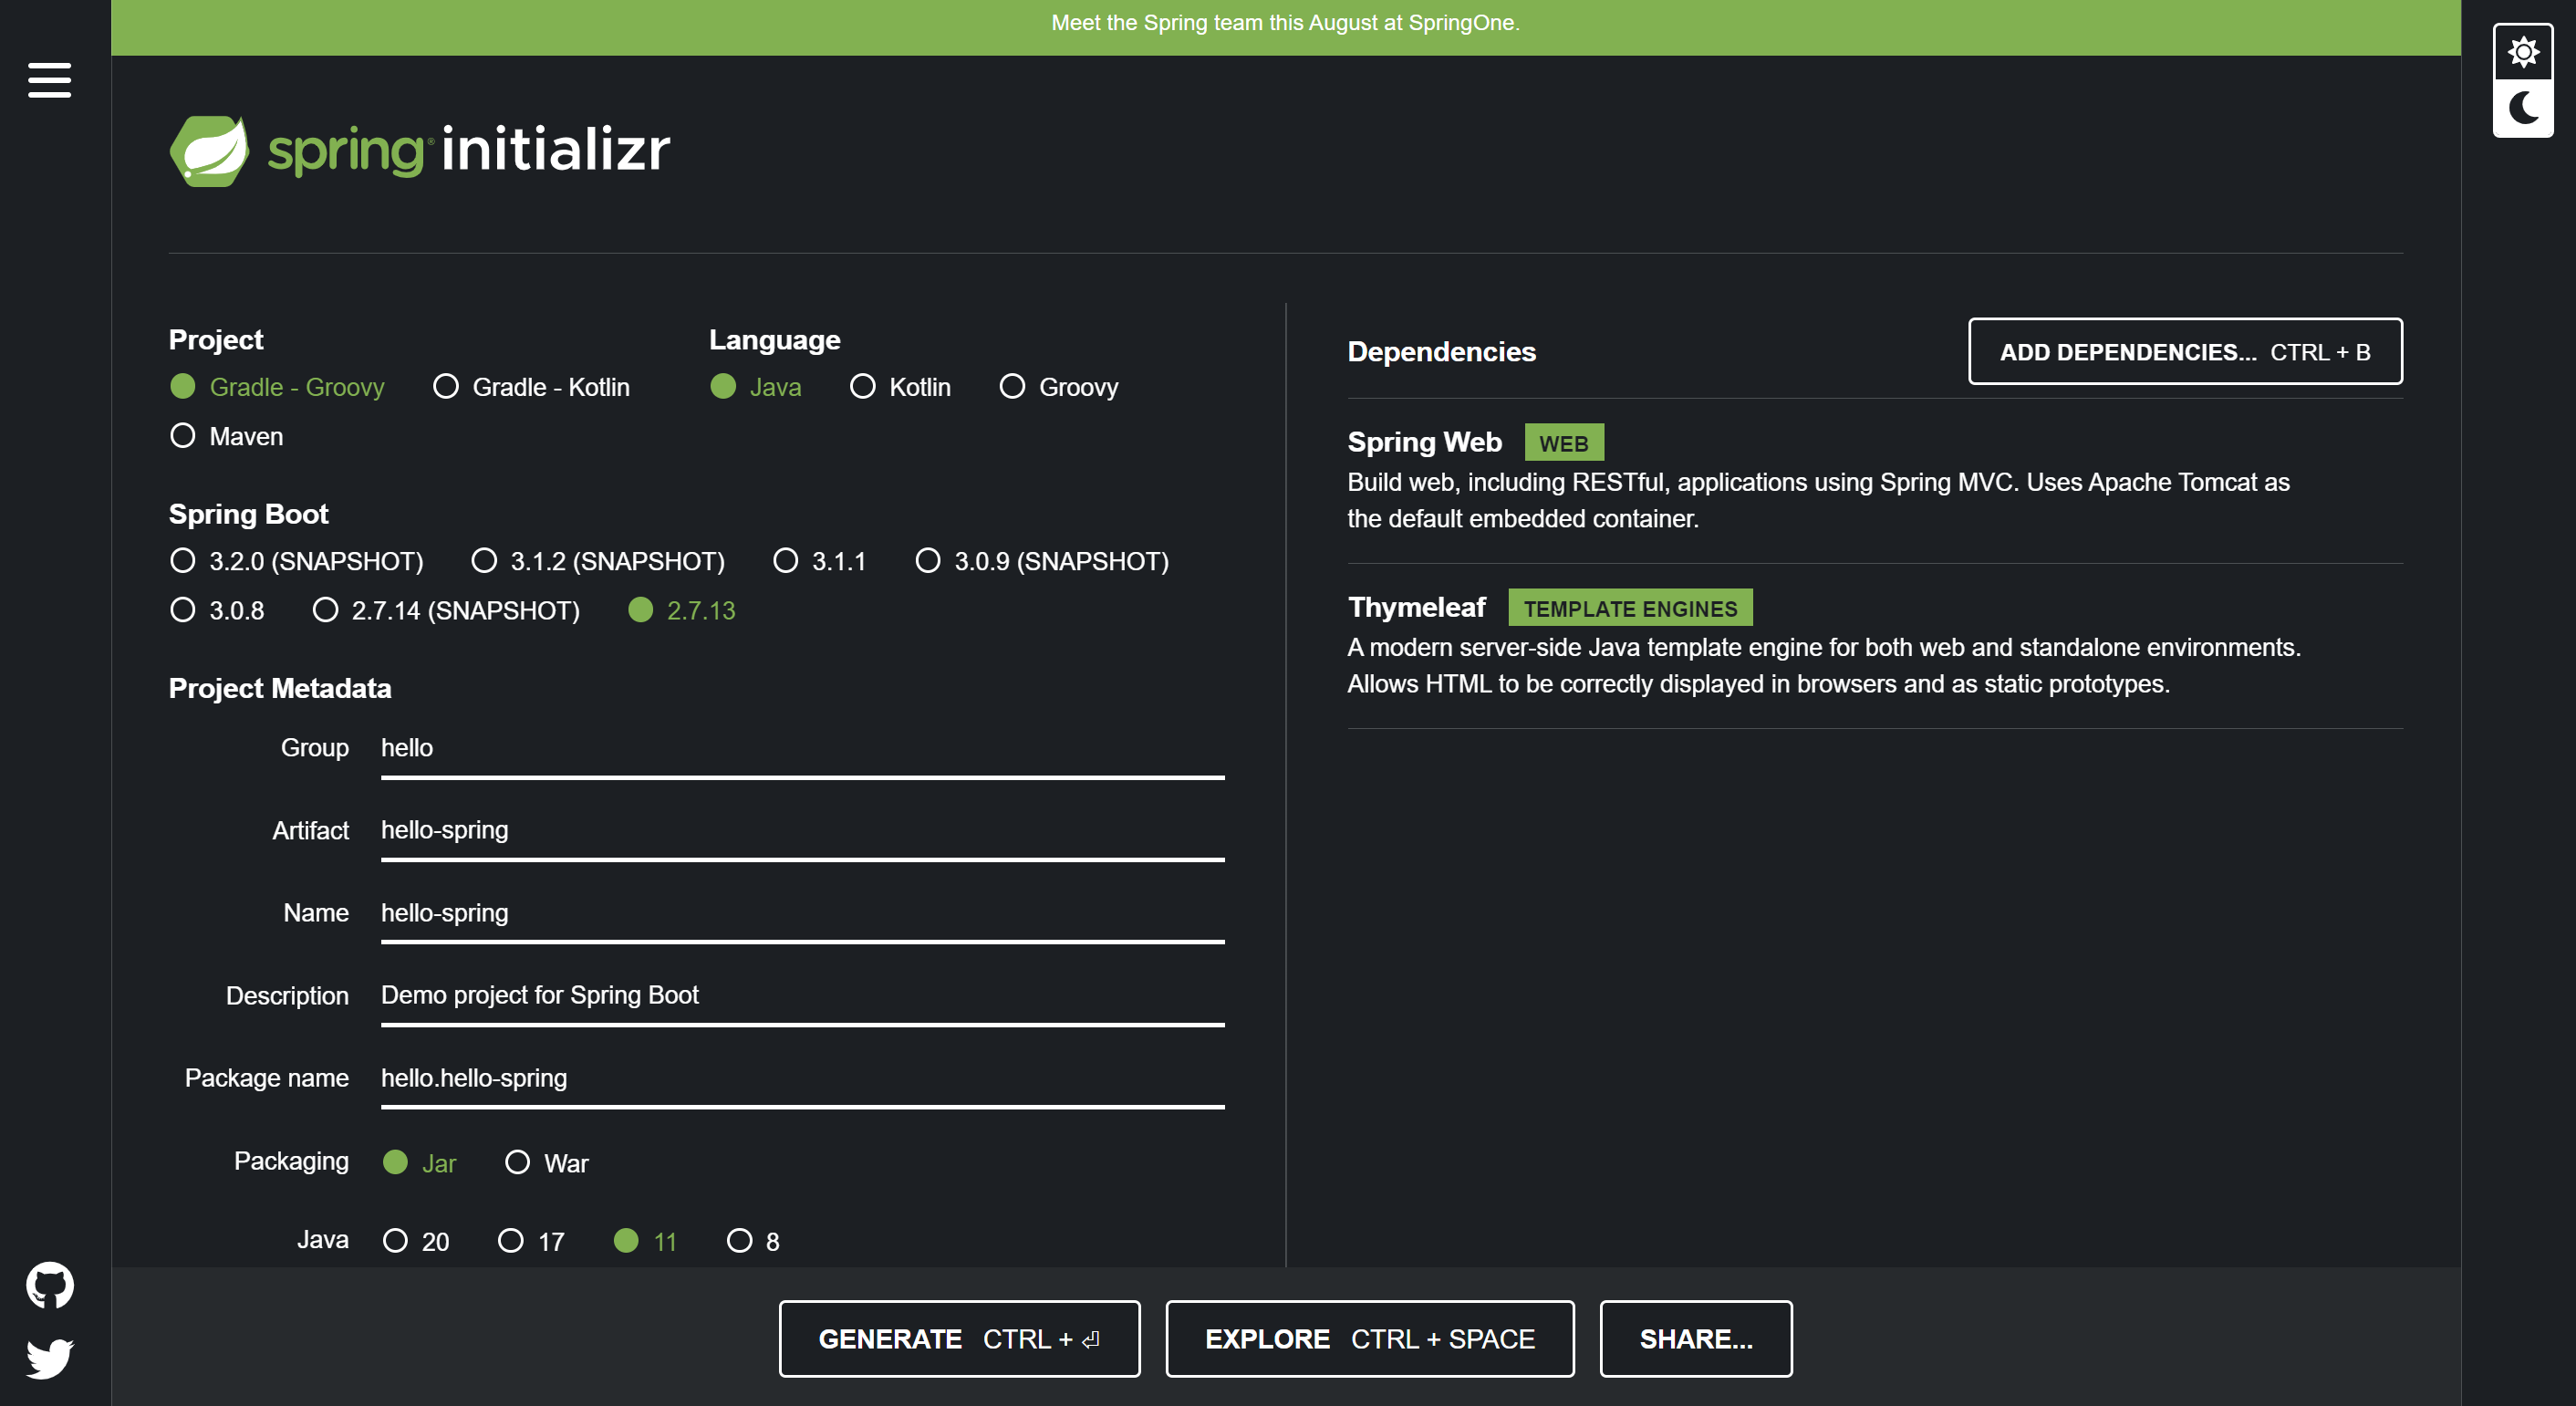Screen dimensions: 2576x1406
Task: Click the Spring leaf logo
Action: 210,151
